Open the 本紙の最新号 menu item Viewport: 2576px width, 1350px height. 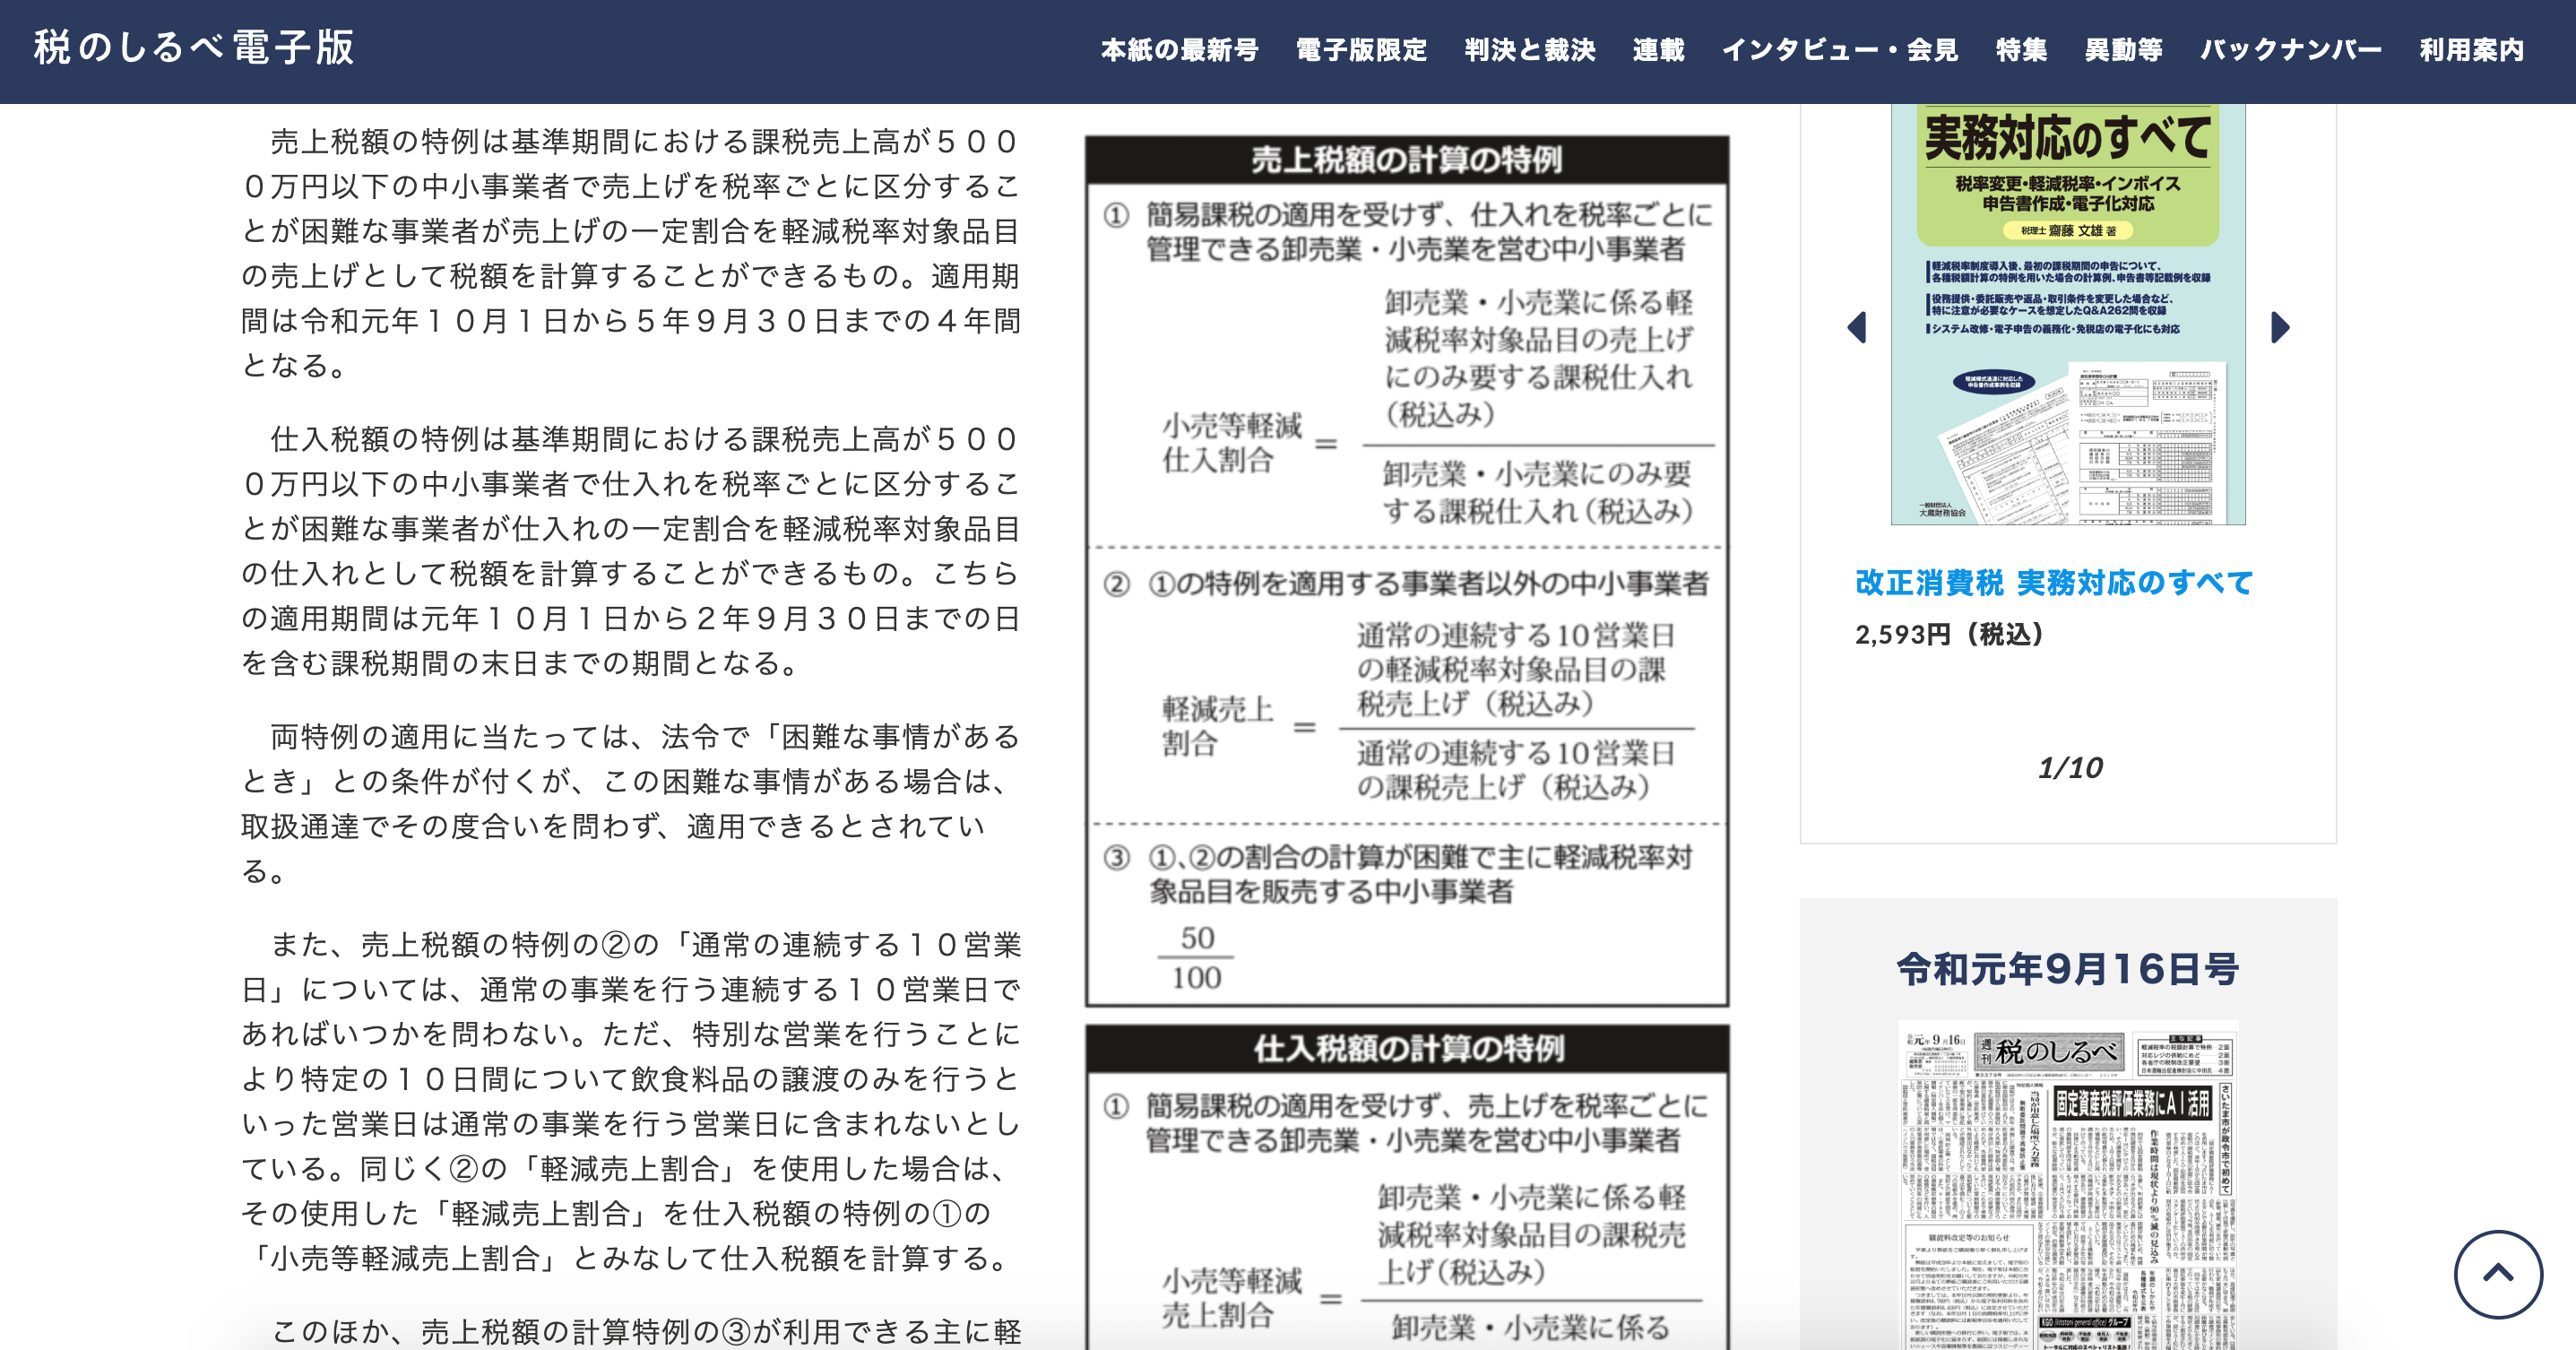(x=1179, y=50)
